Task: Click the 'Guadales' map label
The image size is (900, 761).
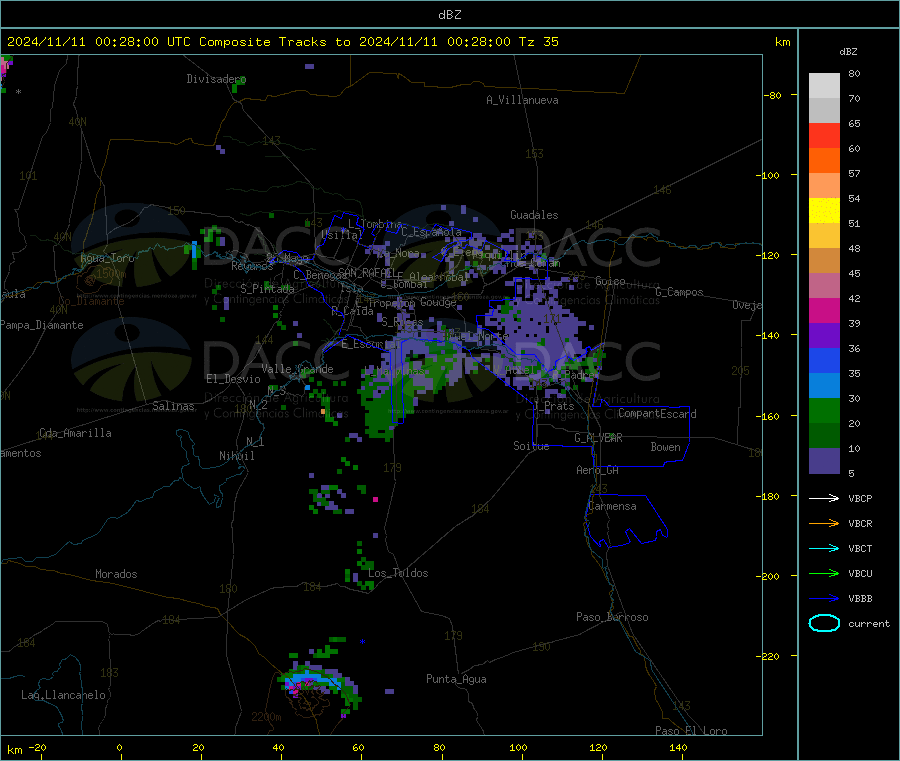Action: click(x=534, y=215)
